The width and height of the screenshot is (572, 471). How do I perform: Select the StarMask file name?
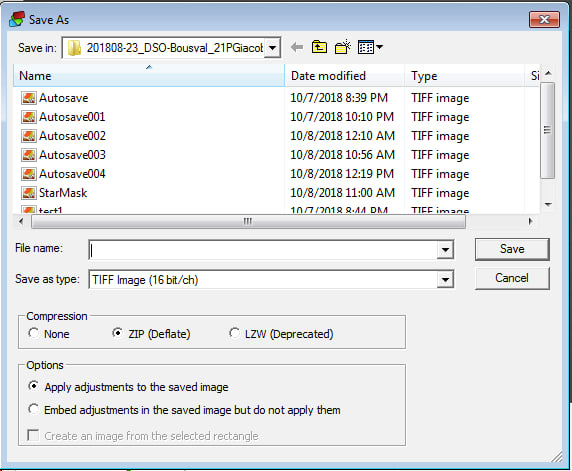coord(63,193)
